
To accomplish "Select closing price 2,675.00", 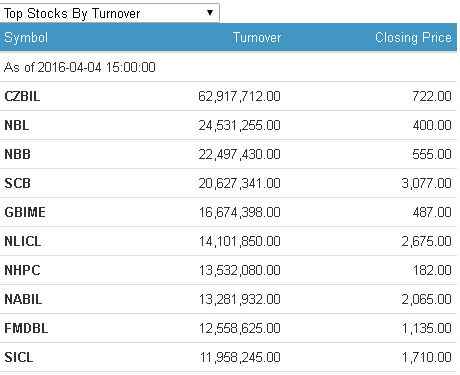I will click(x=427, y=241).
